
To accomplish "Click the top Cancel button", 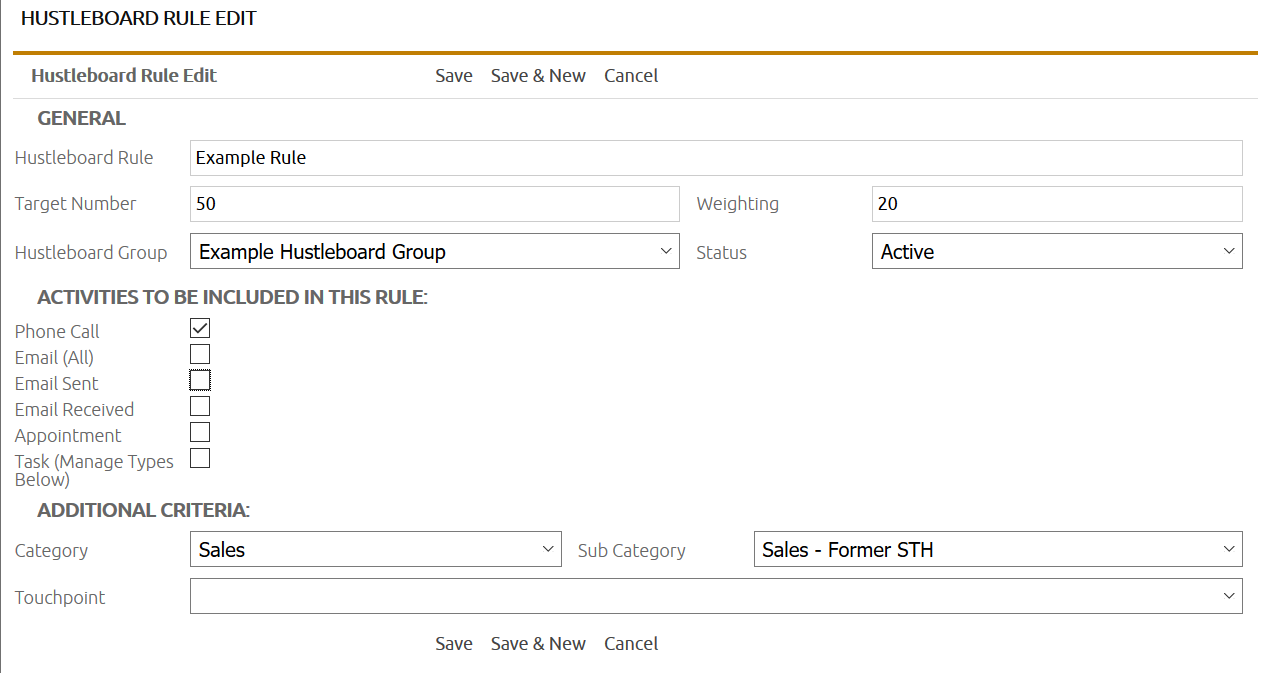I will tap(631, 76).
